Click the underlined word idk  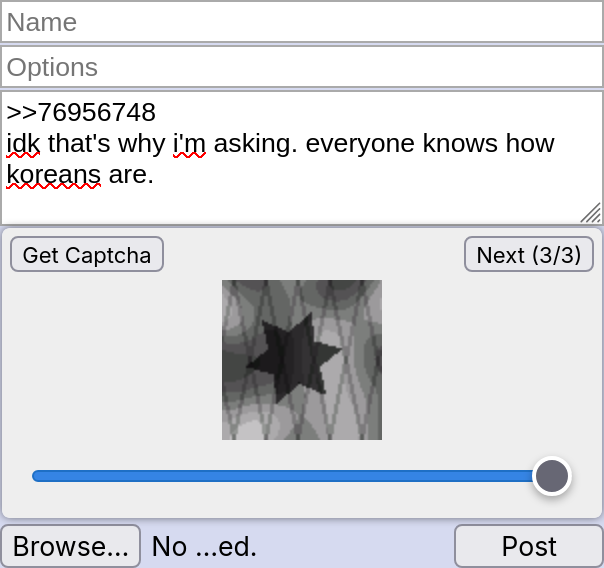pos(23,144)
